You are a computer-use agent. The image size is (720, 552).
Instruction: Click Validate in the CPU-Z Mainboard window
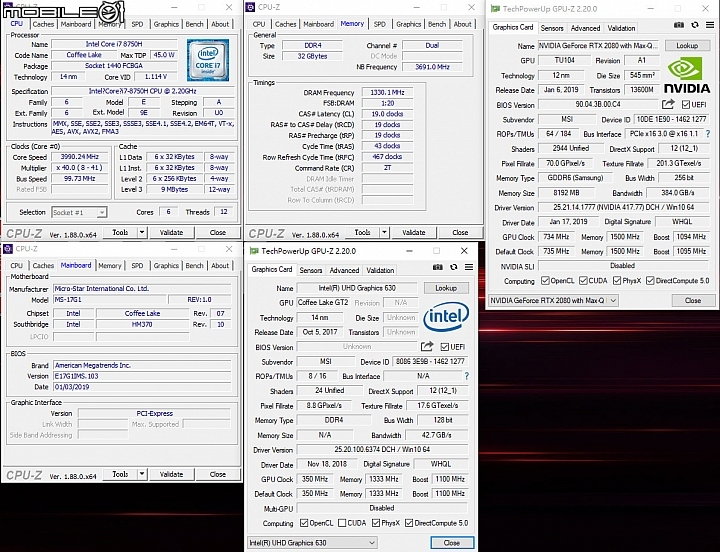171,474
